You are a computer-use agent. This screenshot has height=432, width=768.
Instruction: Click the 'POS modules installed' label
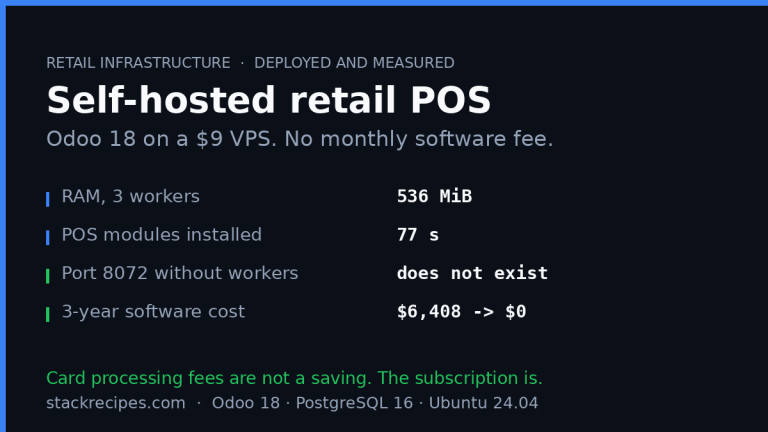click(x=162, y=235)
